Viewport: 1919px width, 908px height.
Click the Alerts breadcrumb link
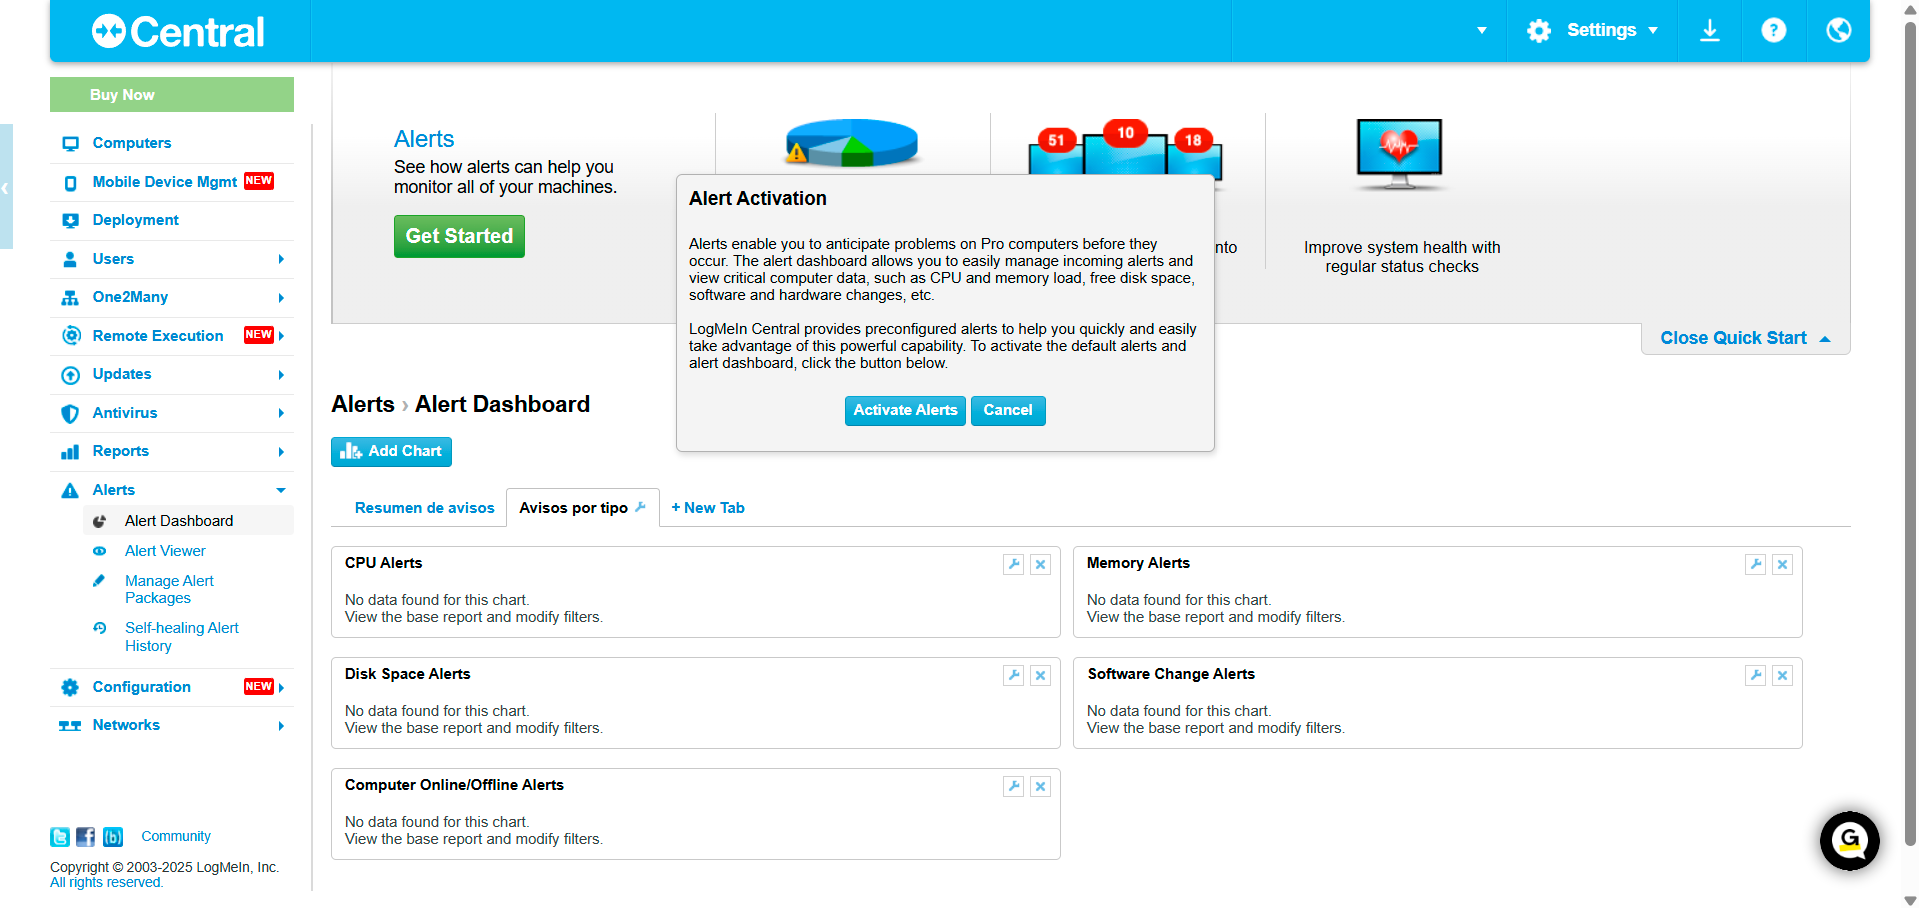coord(363,404)
